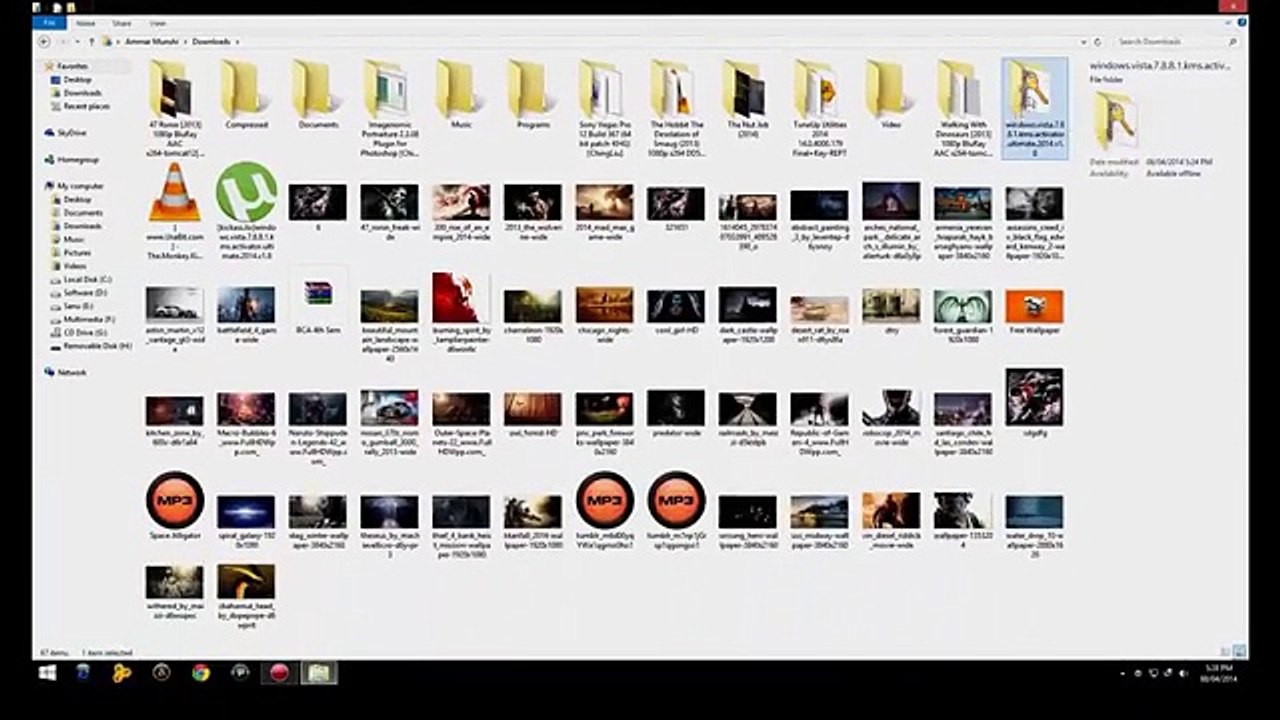Select Network in the navigation pane
This screenshot has width=1280, height=720.
pyautogui.click(x=71, y=372)
